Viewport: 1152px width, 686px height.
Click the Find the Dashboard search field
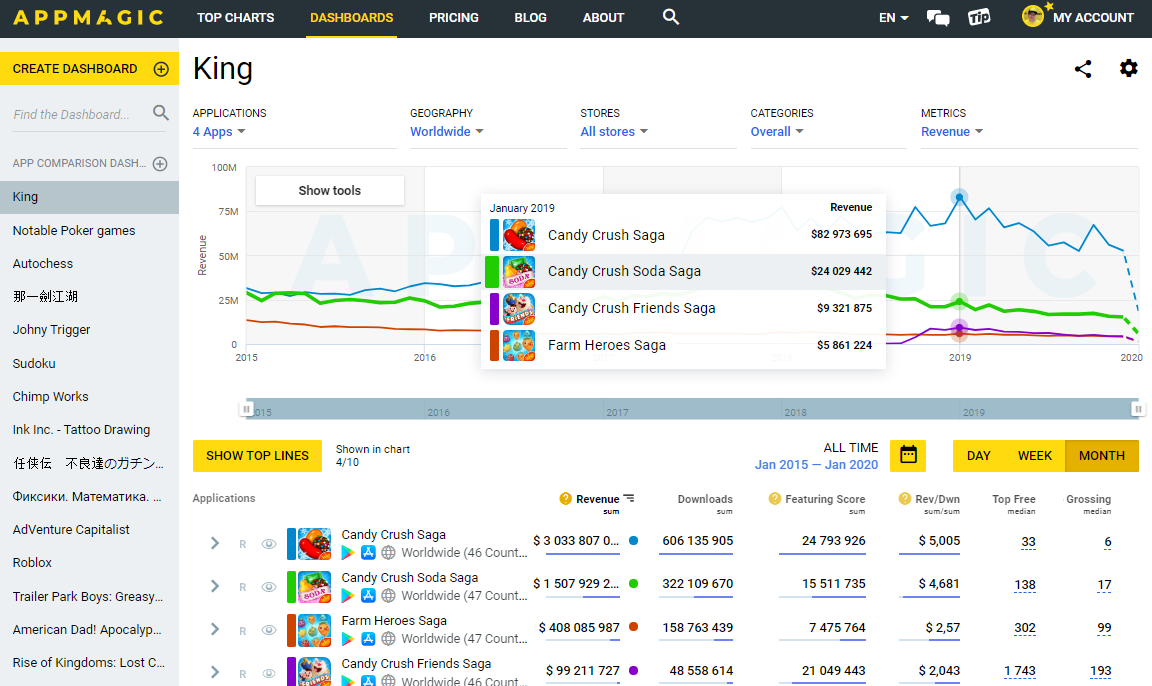click(x=80, y=114)
